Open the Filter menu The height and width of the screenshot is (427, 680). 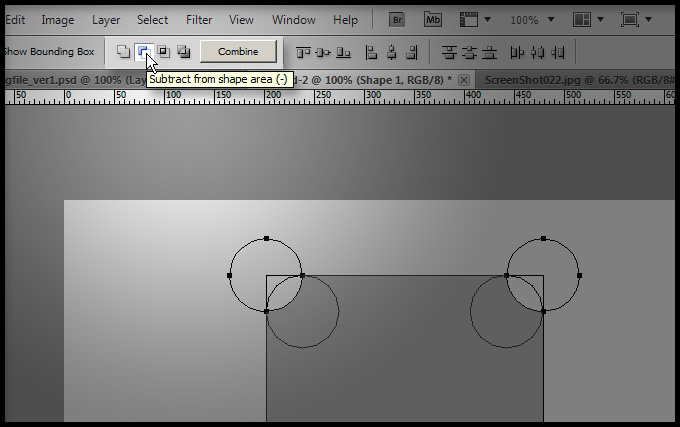[x=199, y=19]
